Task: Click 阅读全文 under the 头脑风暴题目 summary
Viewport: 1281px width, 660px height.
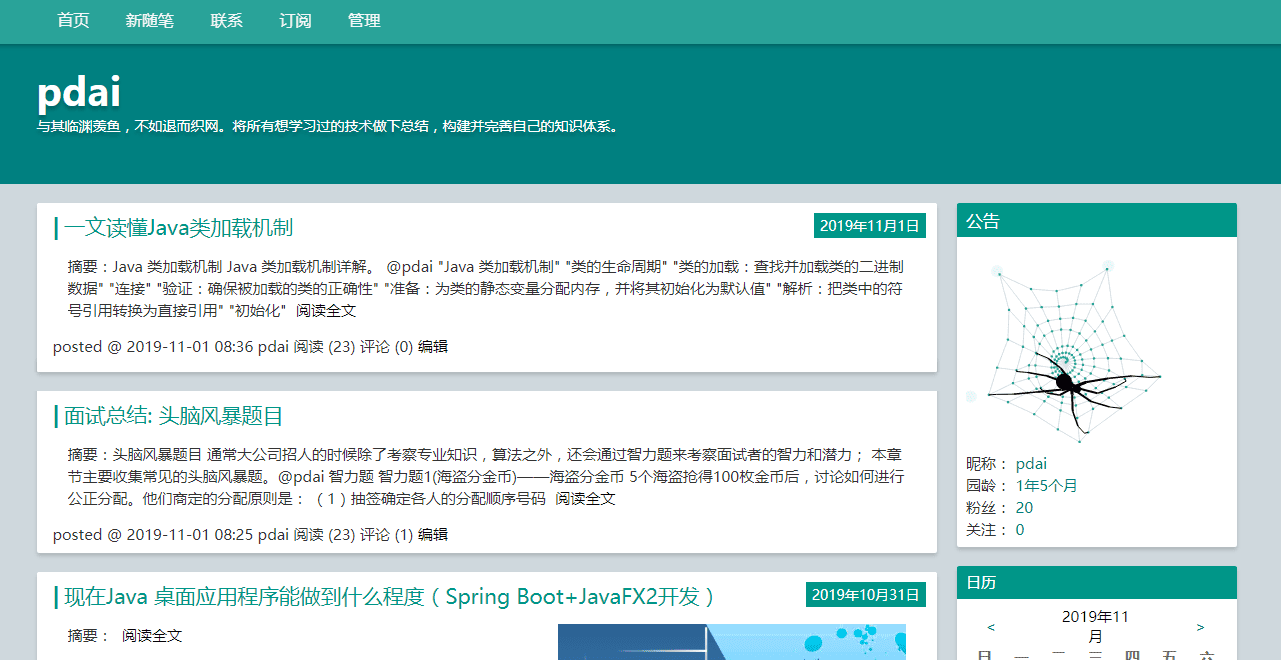Action: [586, 499]
